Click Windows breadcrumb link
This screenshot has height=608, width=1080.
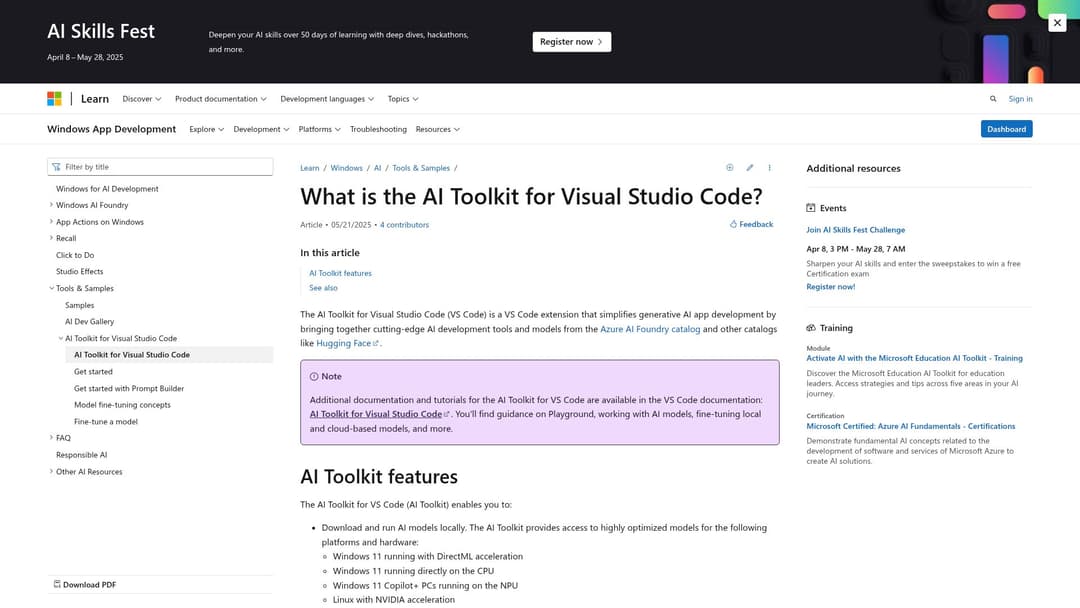point(346,167)
